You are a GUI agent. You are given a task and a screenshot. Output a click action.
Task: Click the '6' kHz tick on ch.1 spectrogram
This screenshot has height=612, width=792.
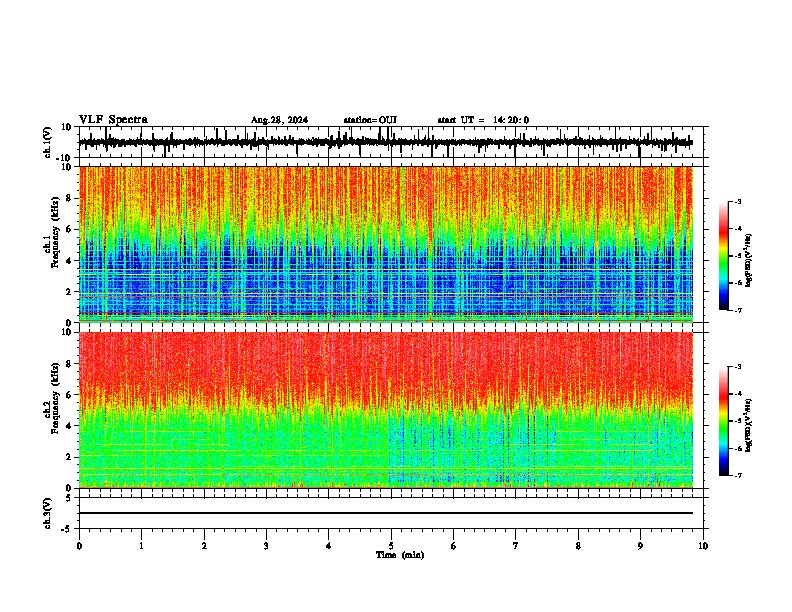coord(70,229)
